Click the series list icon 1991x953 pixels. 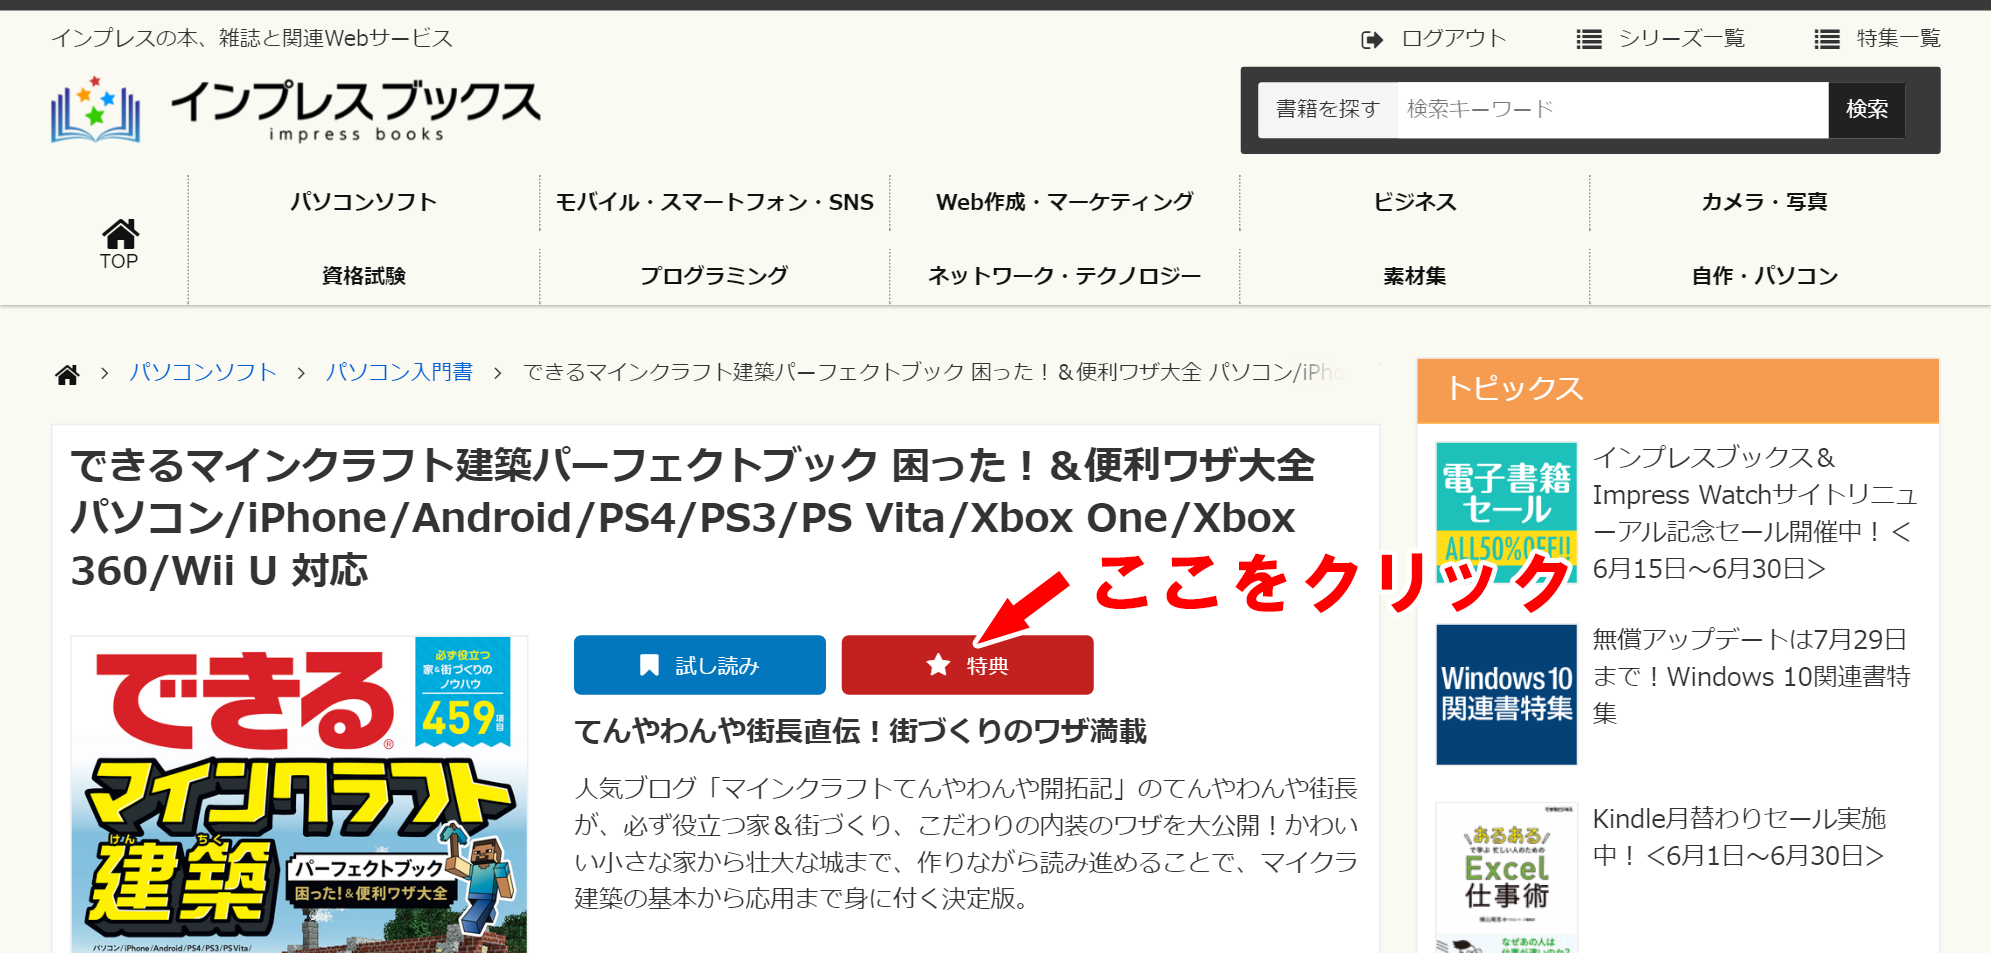[x=1589, y=39]
